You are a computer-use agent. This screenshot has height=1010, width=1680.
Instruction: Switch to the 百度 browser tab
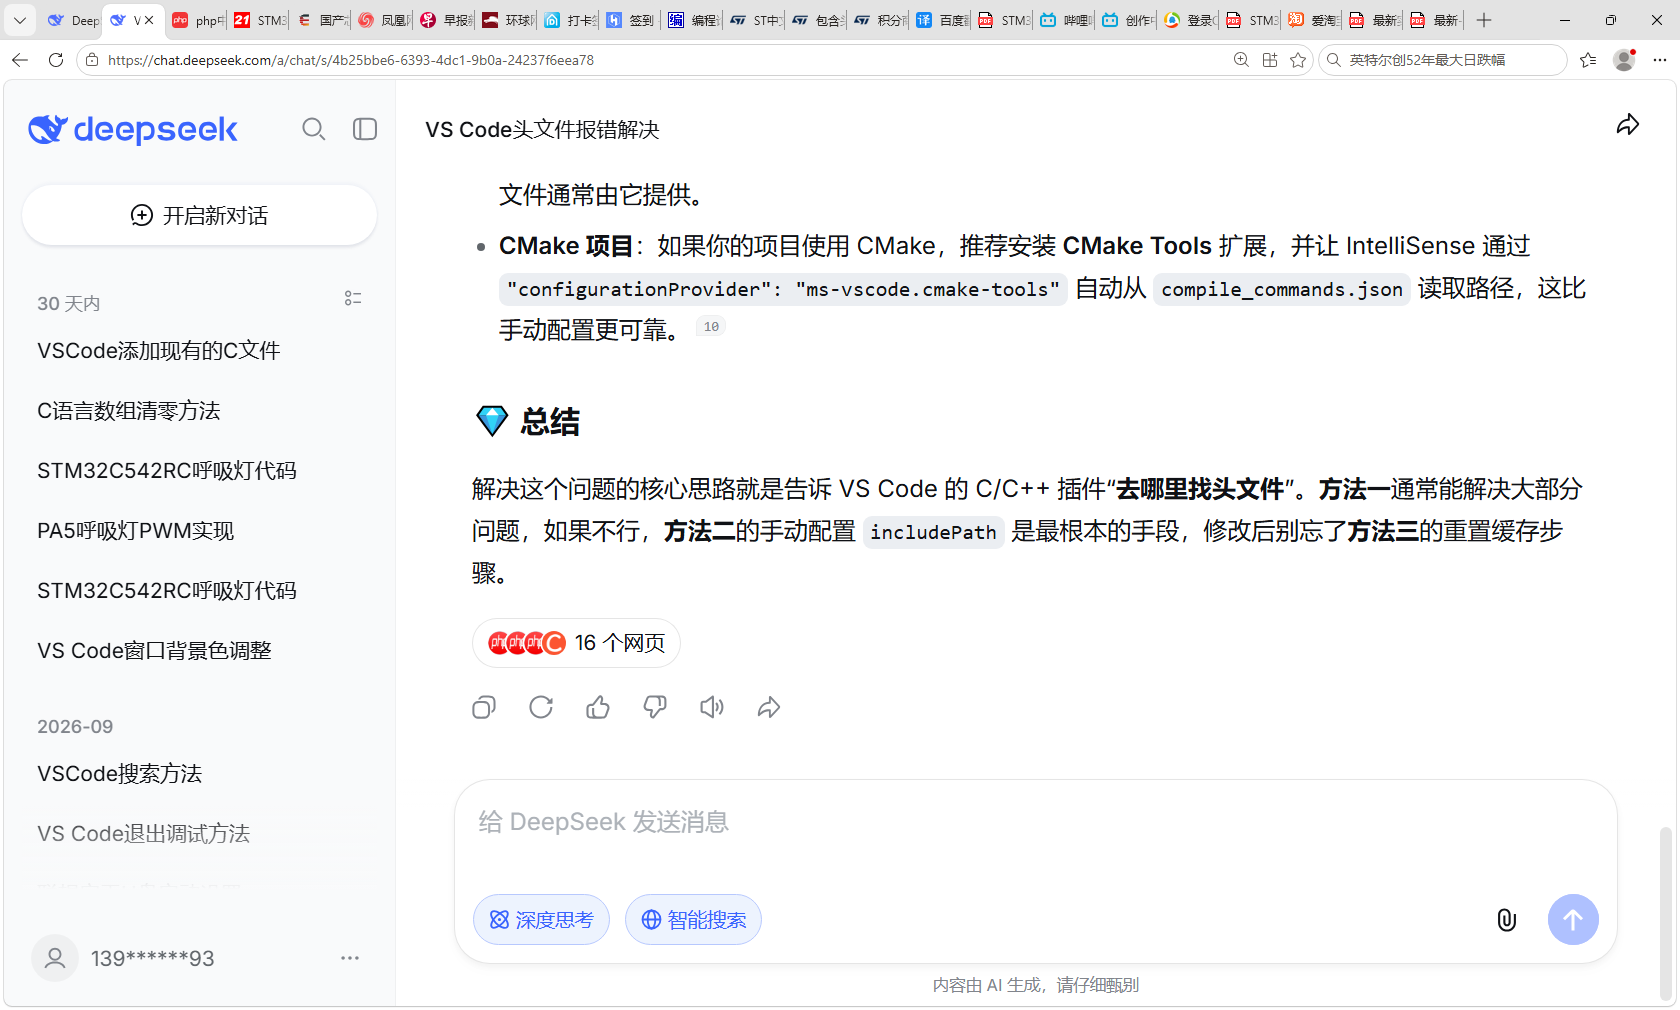click(942, 20)
